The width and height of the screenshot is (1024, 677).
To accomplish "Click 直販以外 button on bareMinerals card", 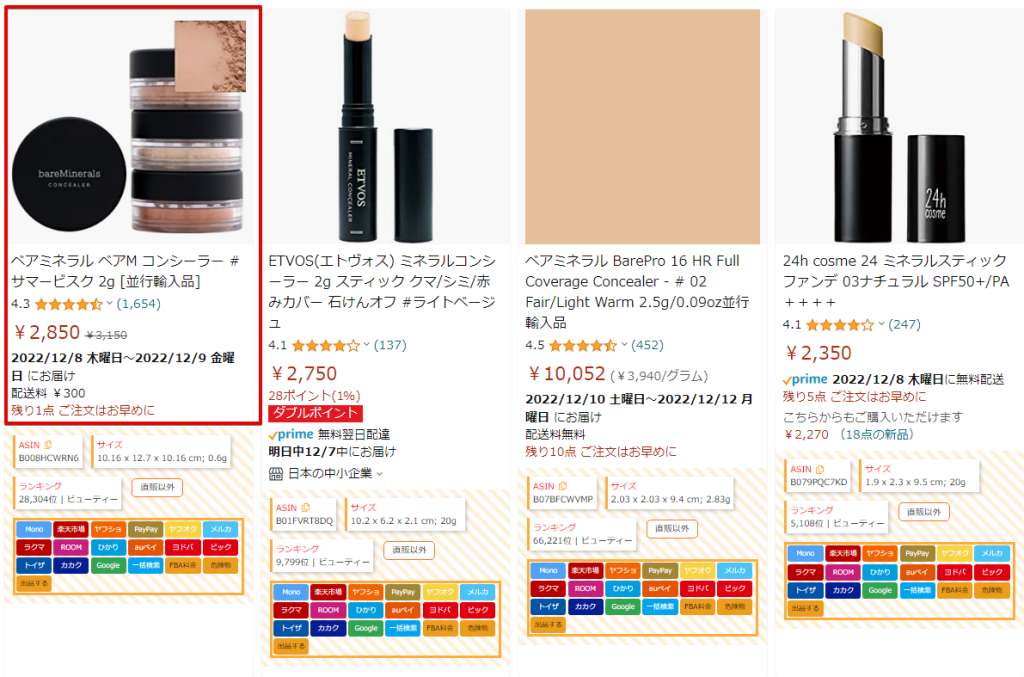I will coord(157,487).
